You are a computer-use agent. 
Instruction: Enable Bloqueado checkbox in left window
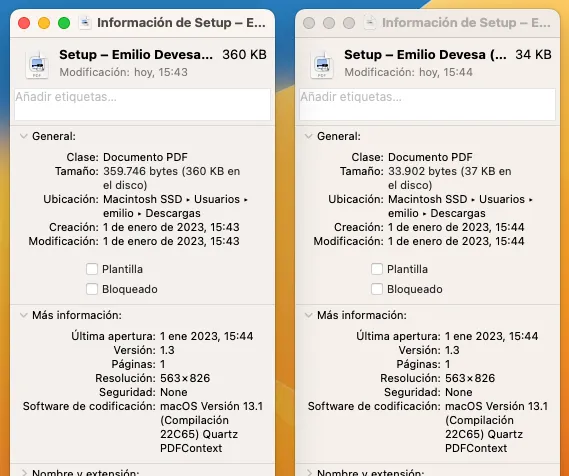click(x=92, y=289)
